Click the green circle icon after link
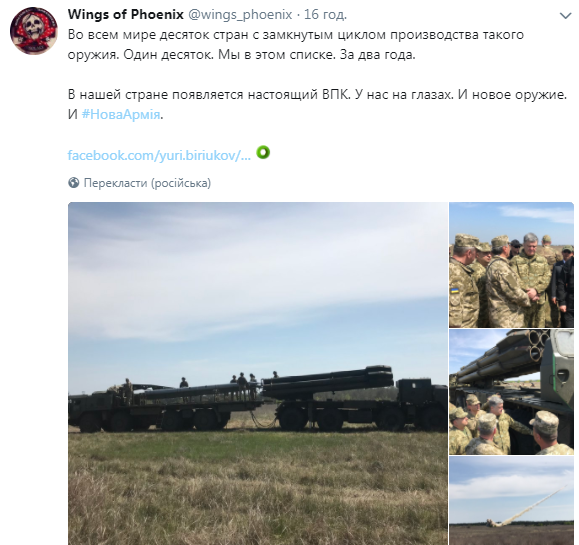 [x=263, y=152]
